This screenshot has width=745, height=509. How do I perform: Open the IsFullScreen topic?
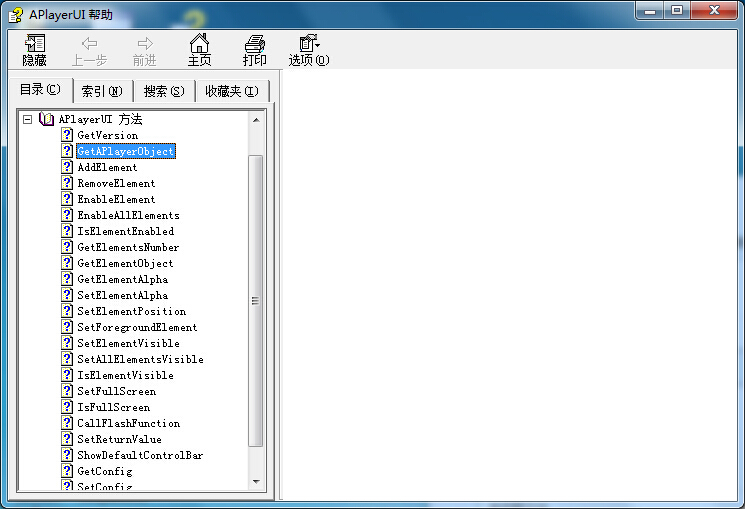click(x=114, y=407)
